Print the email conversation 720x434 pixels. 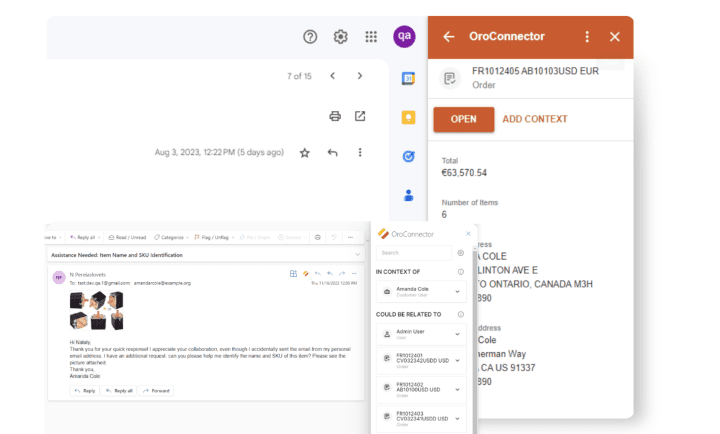click(335, 116)
